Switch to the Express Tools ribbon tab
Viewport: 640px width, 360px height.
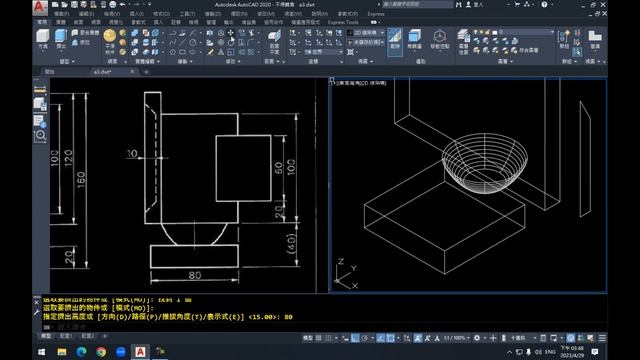pos(343,22)
